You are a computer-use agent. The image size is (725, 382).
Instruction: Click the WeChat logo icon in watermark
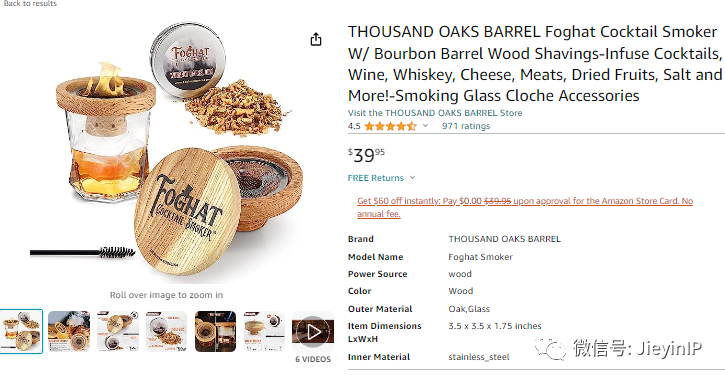click(550, 347)
